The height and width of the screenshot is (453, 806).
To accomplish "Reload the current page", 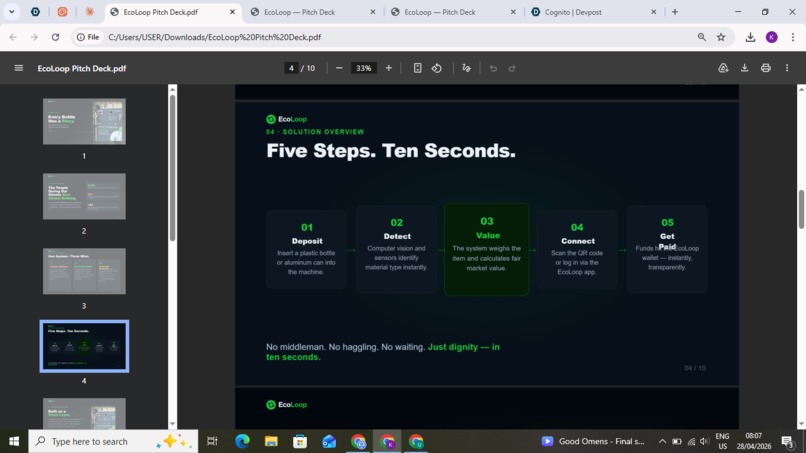I will tap(56, 37).
